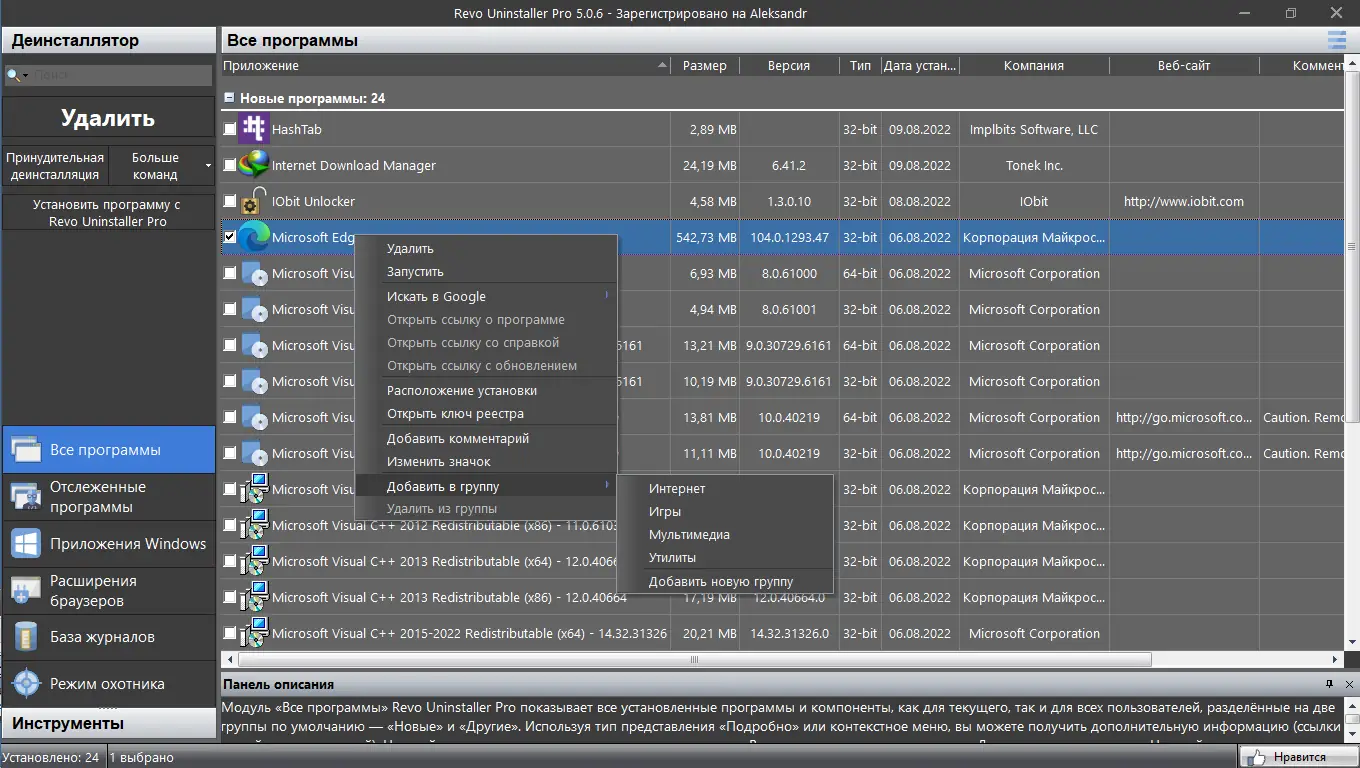This screenshot has height=768, width=1360.
Task: Click the «Все программы» sidebar icon
Action: click(25, 450)
